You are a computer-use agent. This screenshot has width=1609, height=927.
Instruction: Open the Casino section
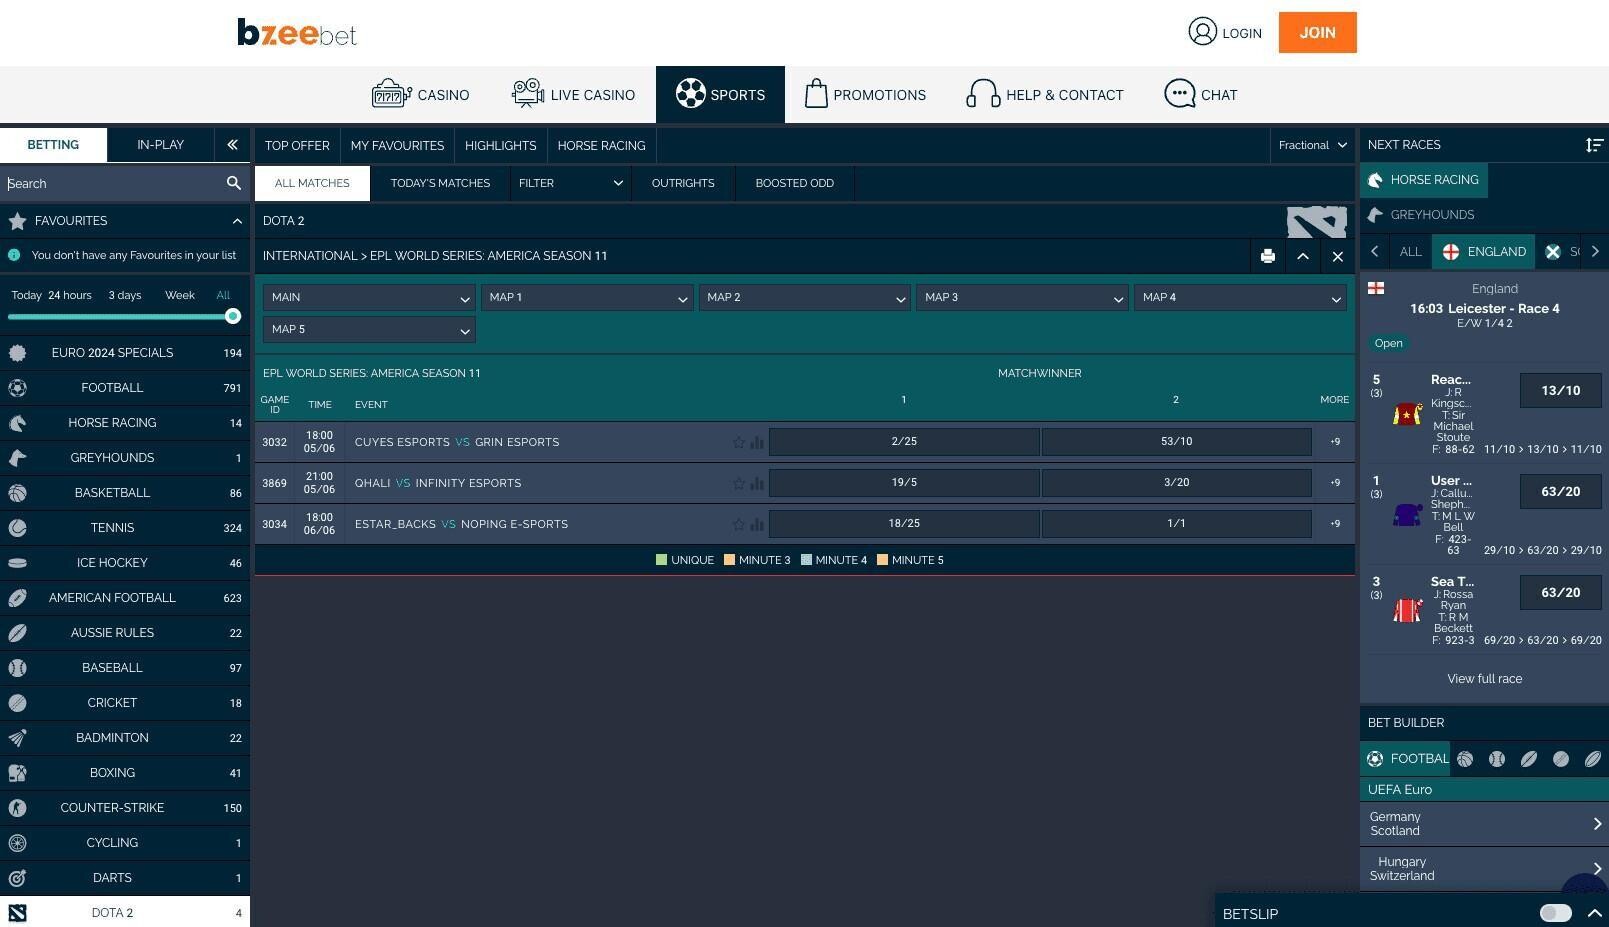pyautogui.click(x=420, y=95)
